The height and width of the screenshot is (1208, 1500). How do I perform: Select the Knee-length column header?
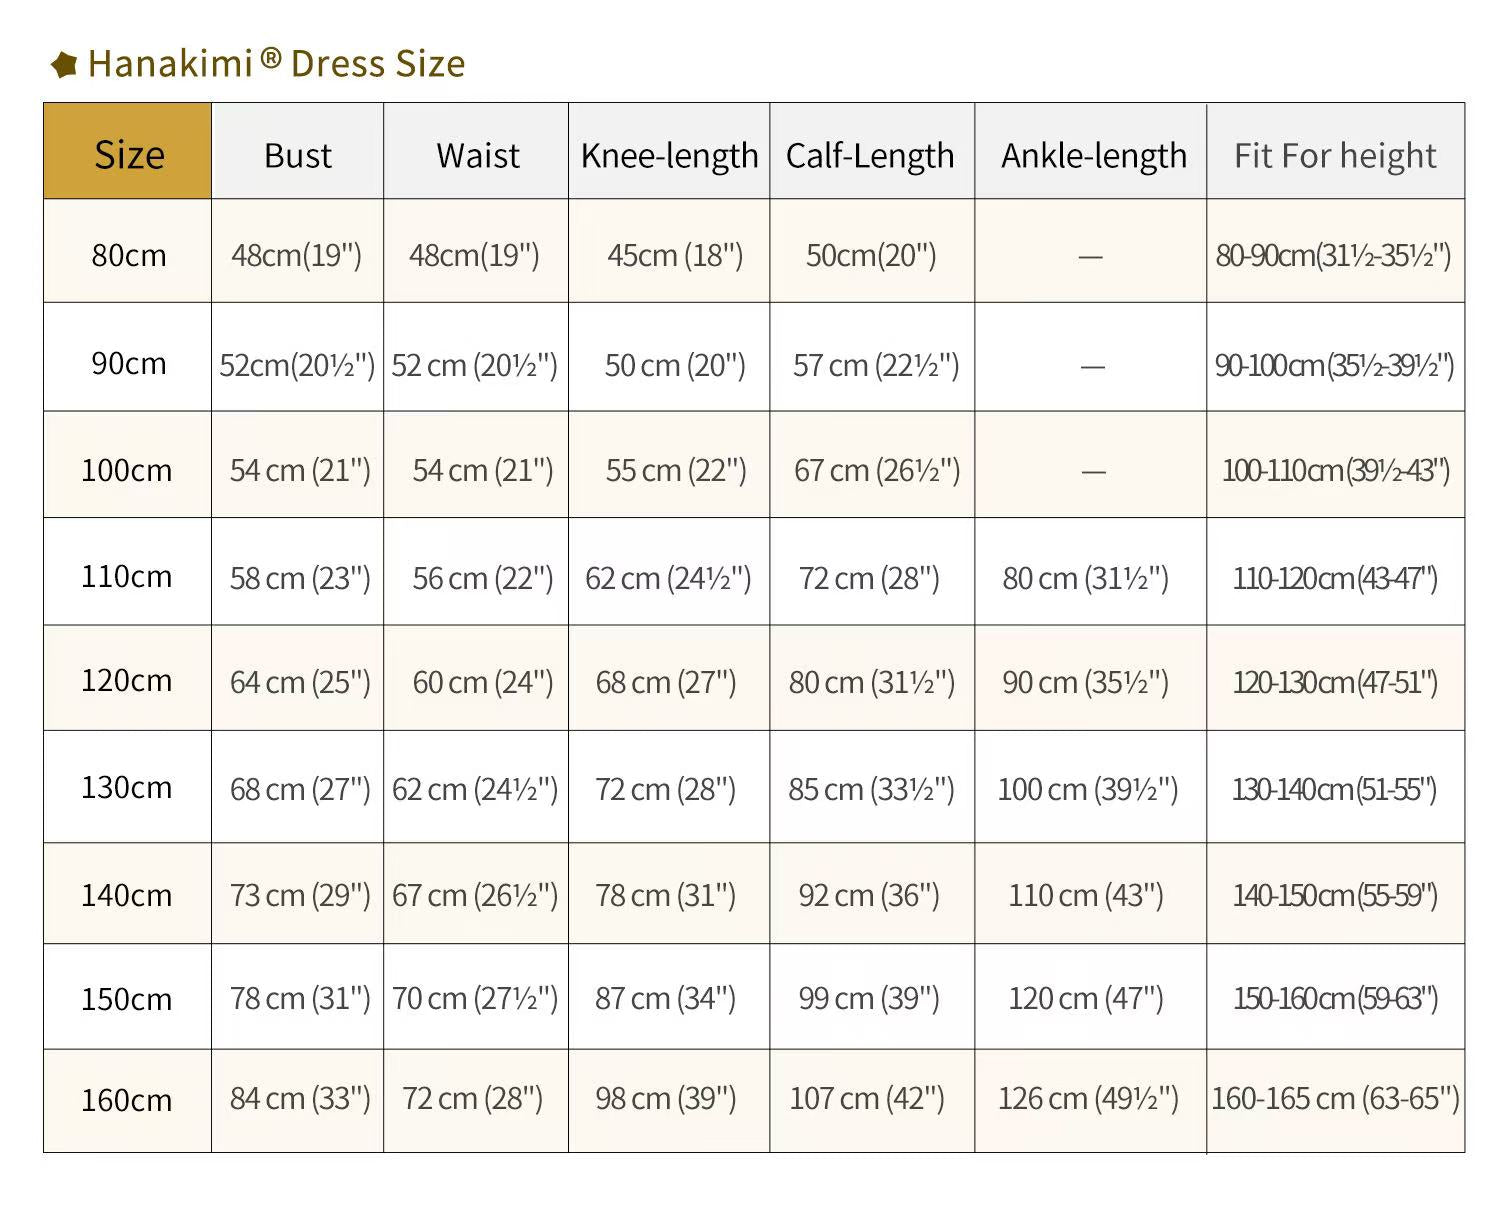669,156
